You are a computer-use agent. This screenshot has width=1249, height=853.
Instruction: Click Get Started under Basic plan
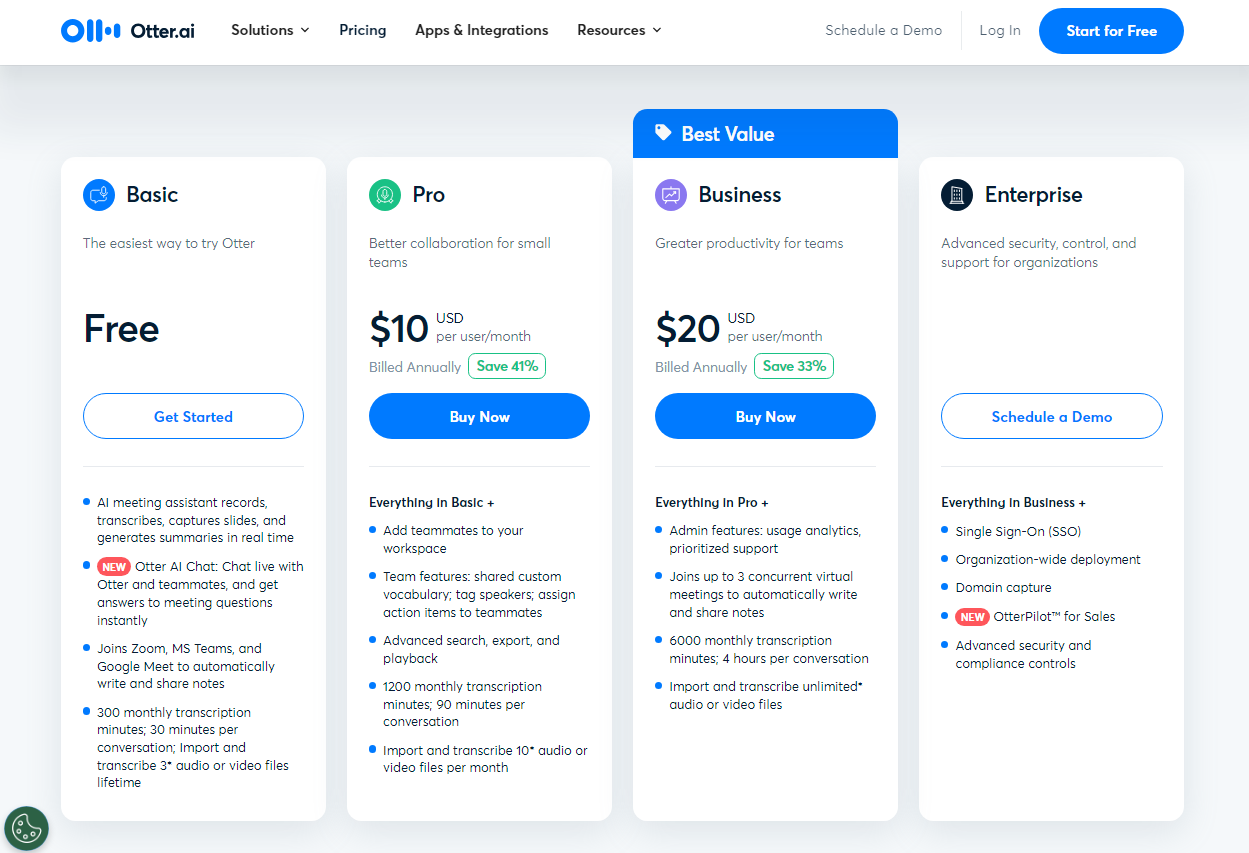click(193, 416)
